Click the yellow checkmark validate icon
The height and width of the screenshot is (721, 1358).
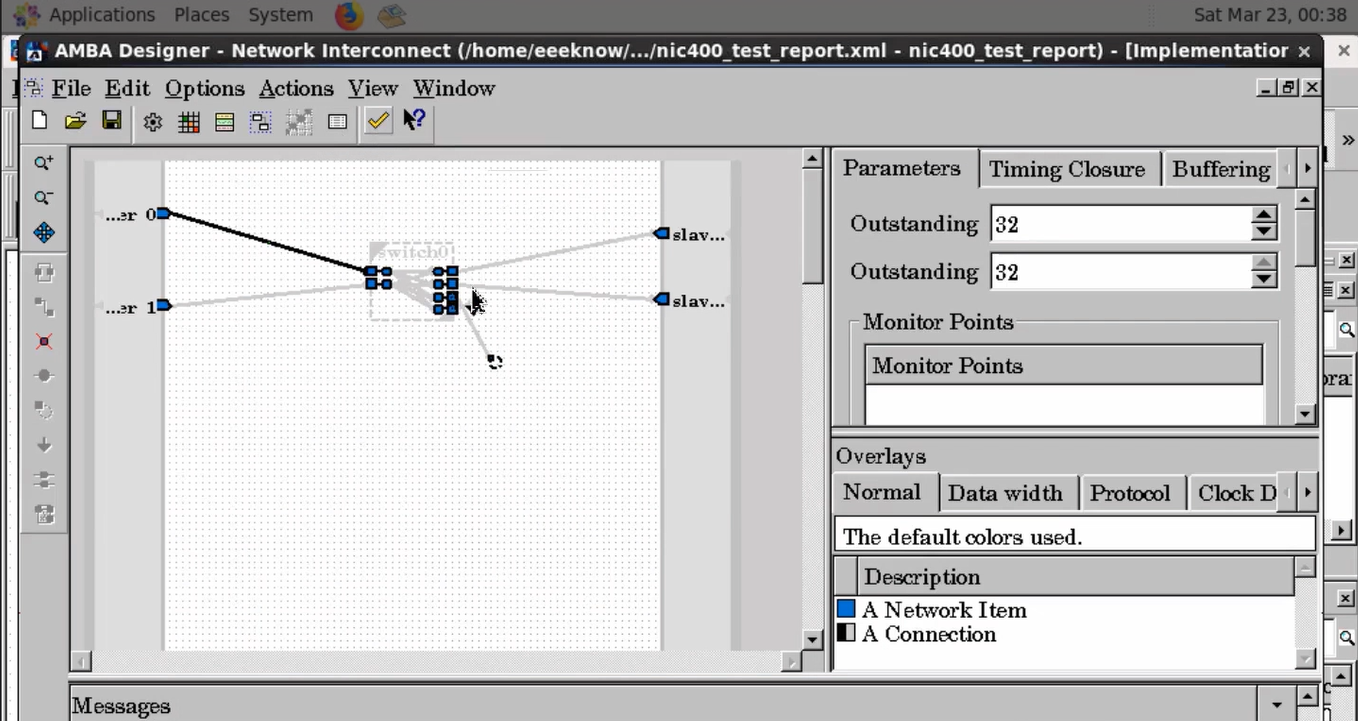tap(377, 121)
